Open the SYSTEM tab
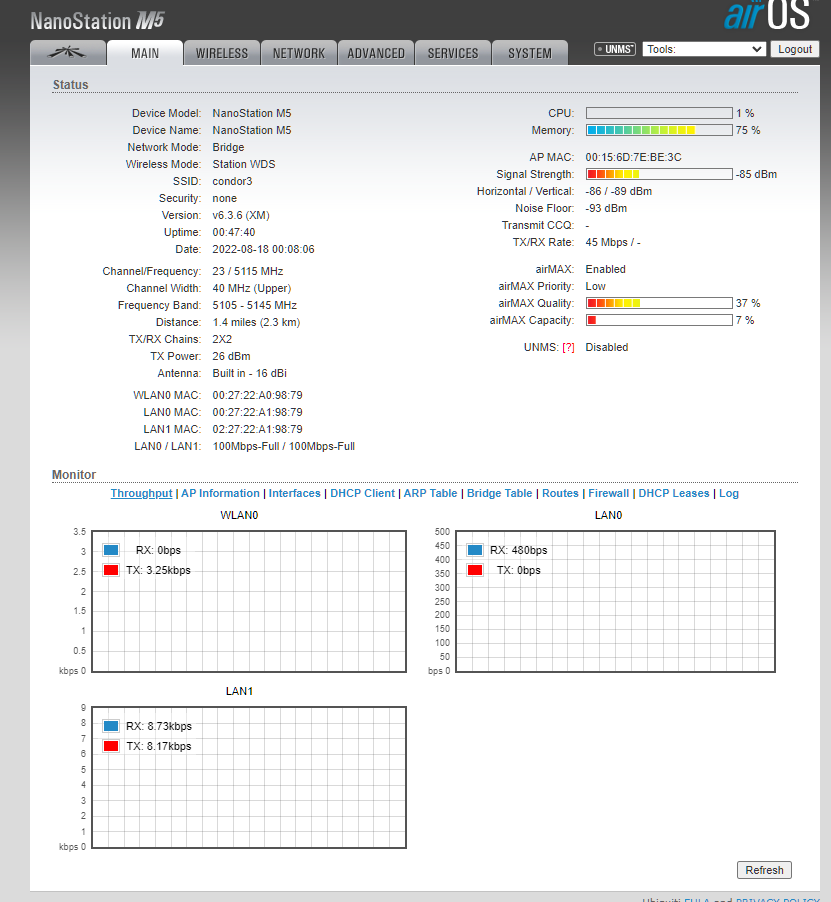Screen dimensions: 831x902 [530, 53]
